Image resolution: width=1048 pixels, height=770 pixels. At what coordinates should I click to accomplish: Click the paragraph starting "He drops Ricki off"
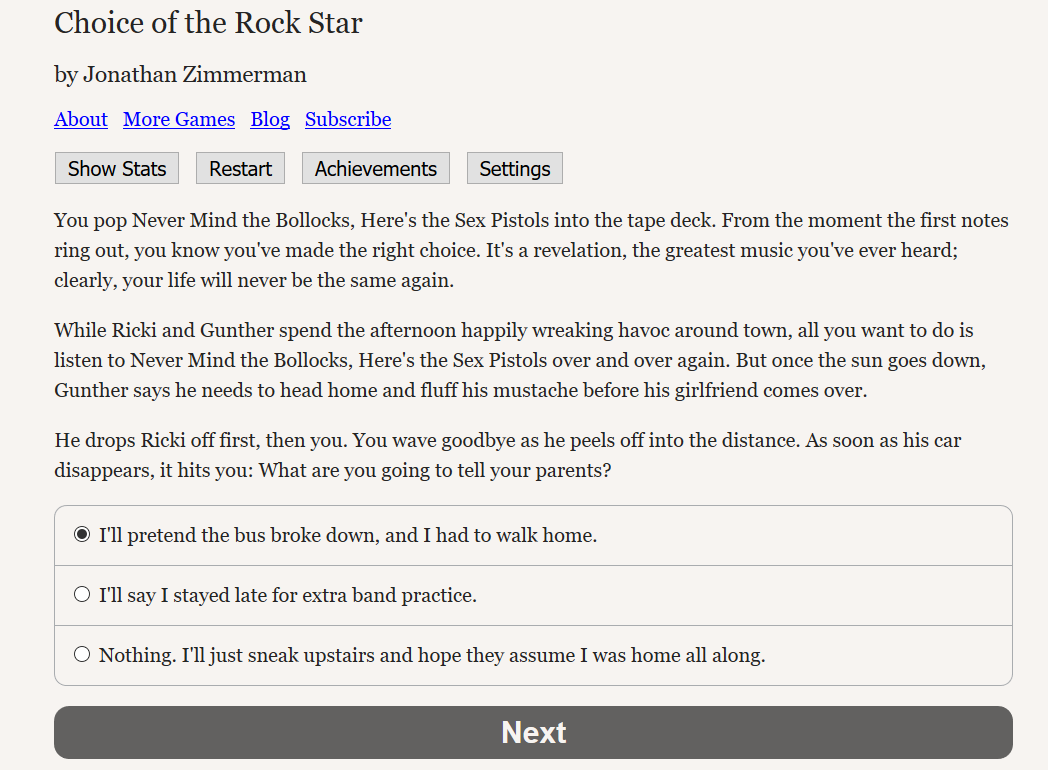point(508,455)
